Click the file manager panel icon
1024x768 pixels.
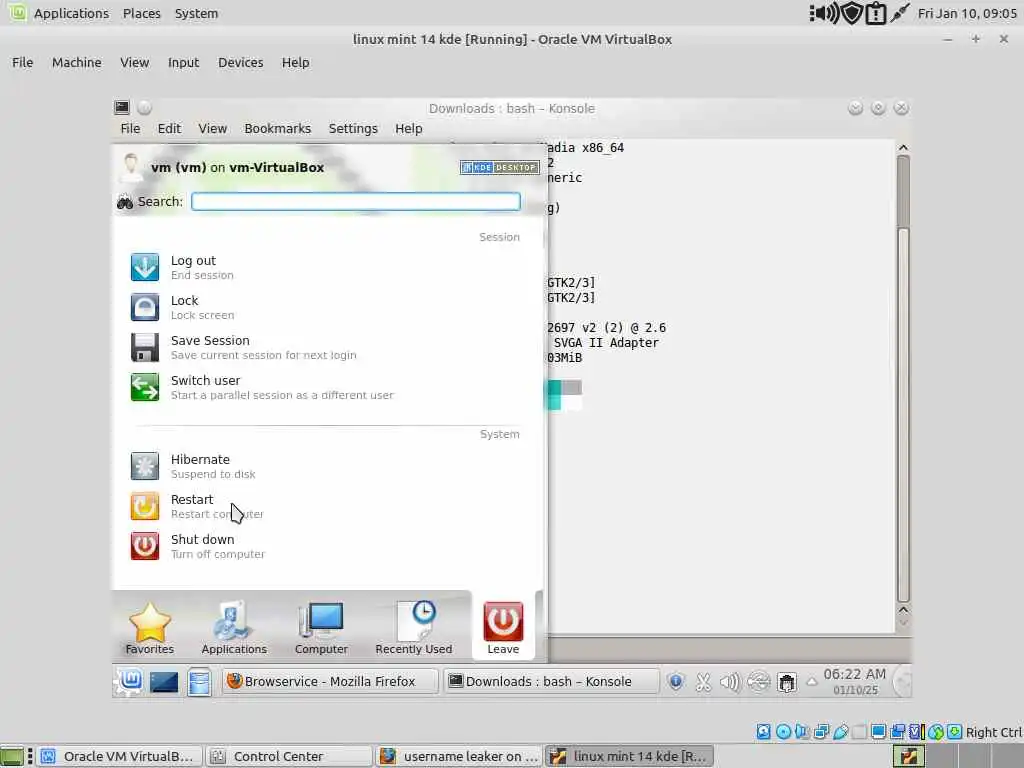199,682
